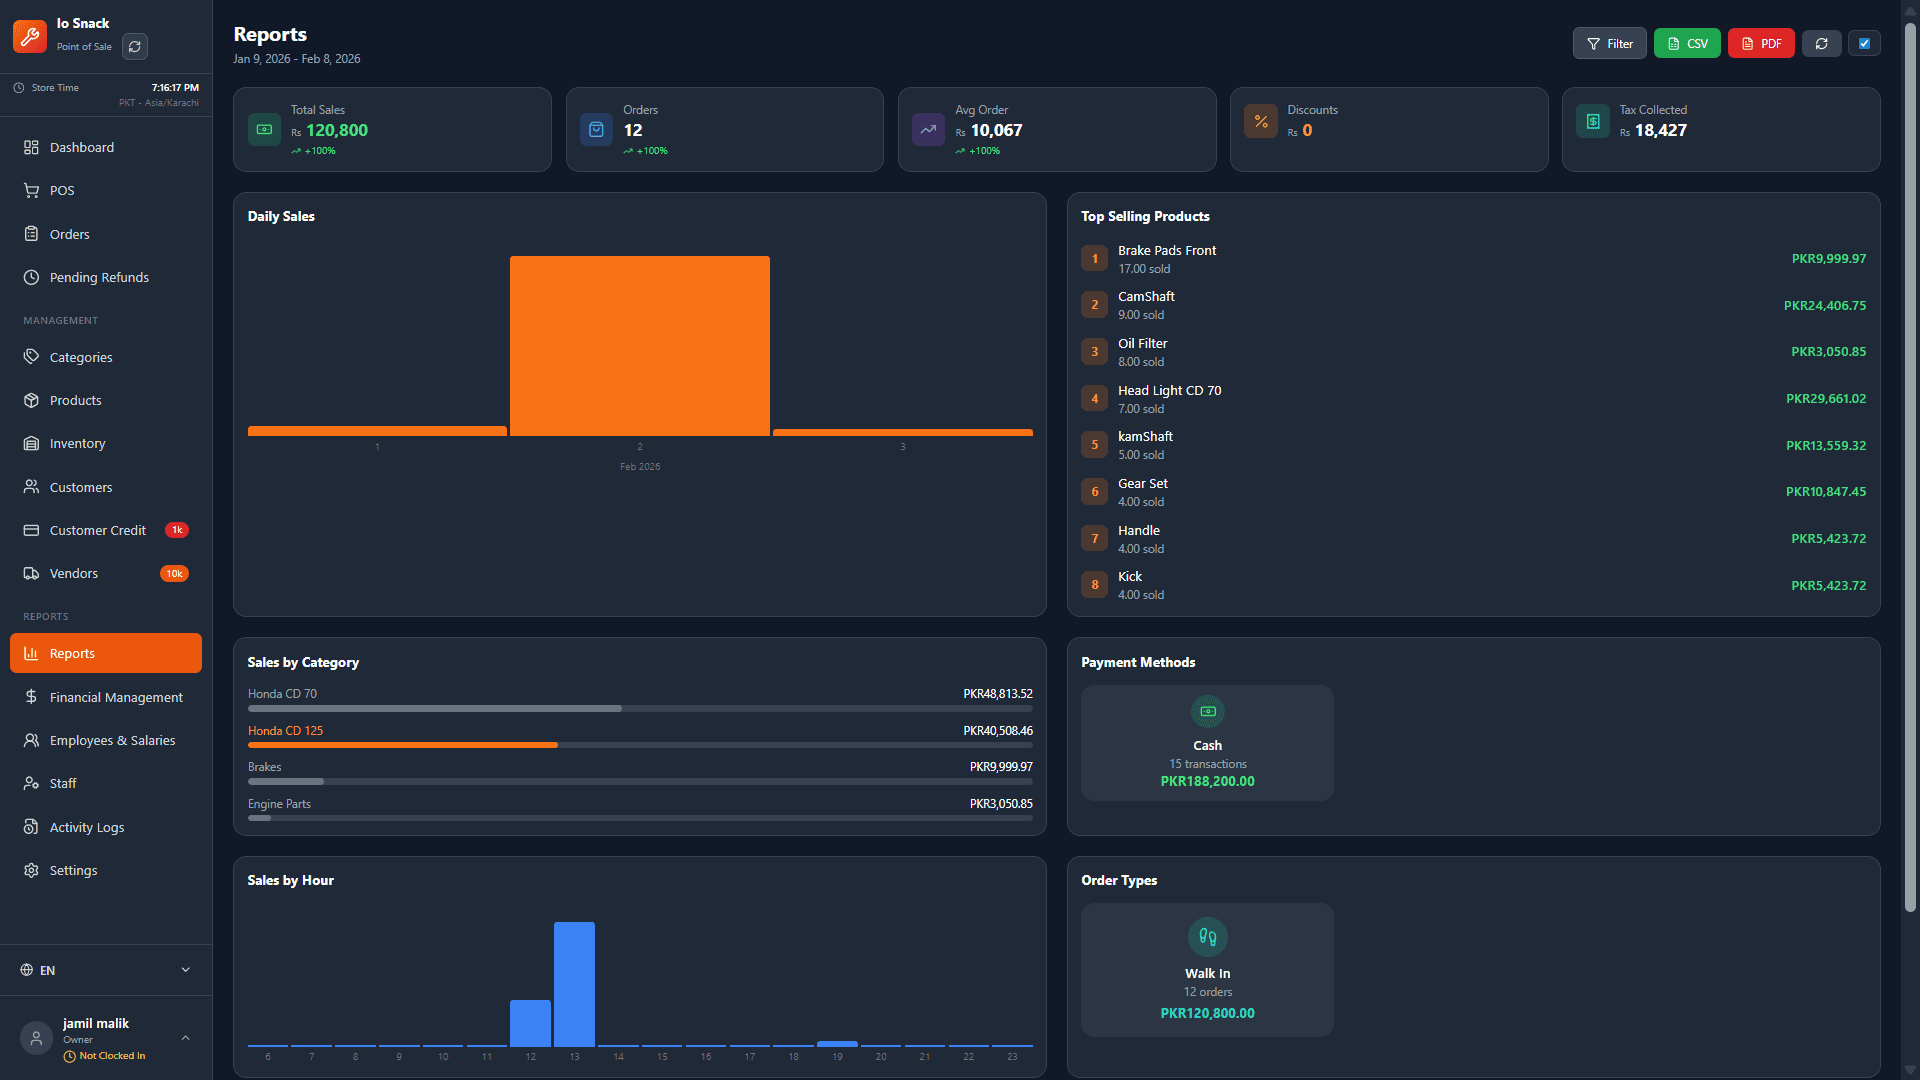Switch to the Dashboard view
Image resolution: width=1920 pixels, height=1080 pixels.
(x=80, y=147)
